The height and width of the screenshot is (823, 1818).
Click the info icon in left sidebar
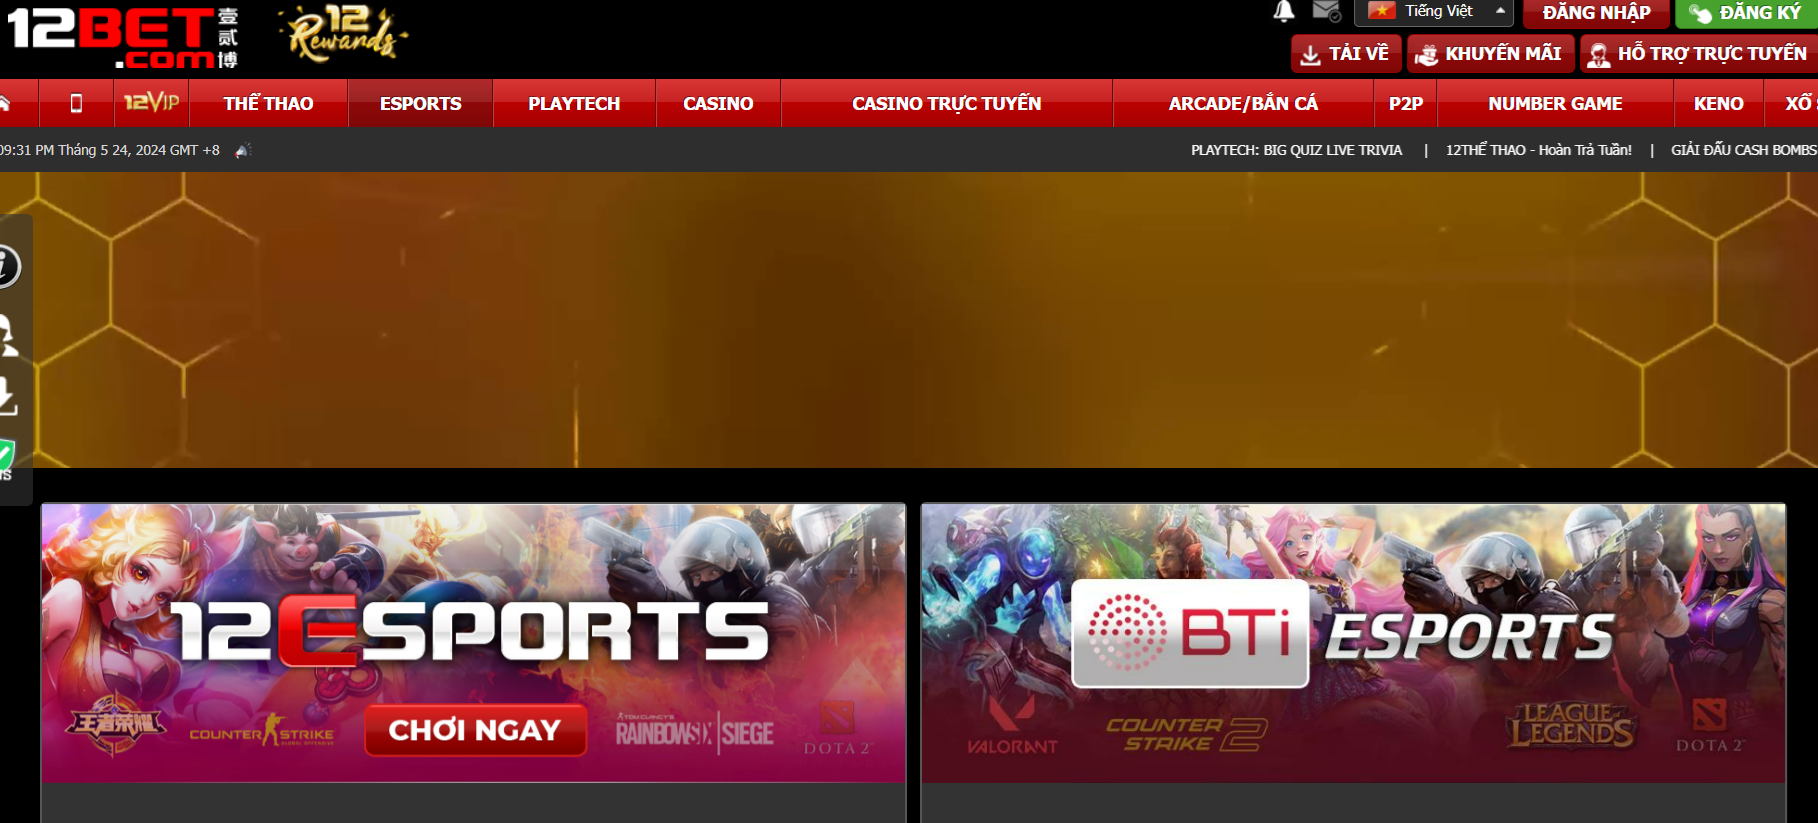pos(8,266)
